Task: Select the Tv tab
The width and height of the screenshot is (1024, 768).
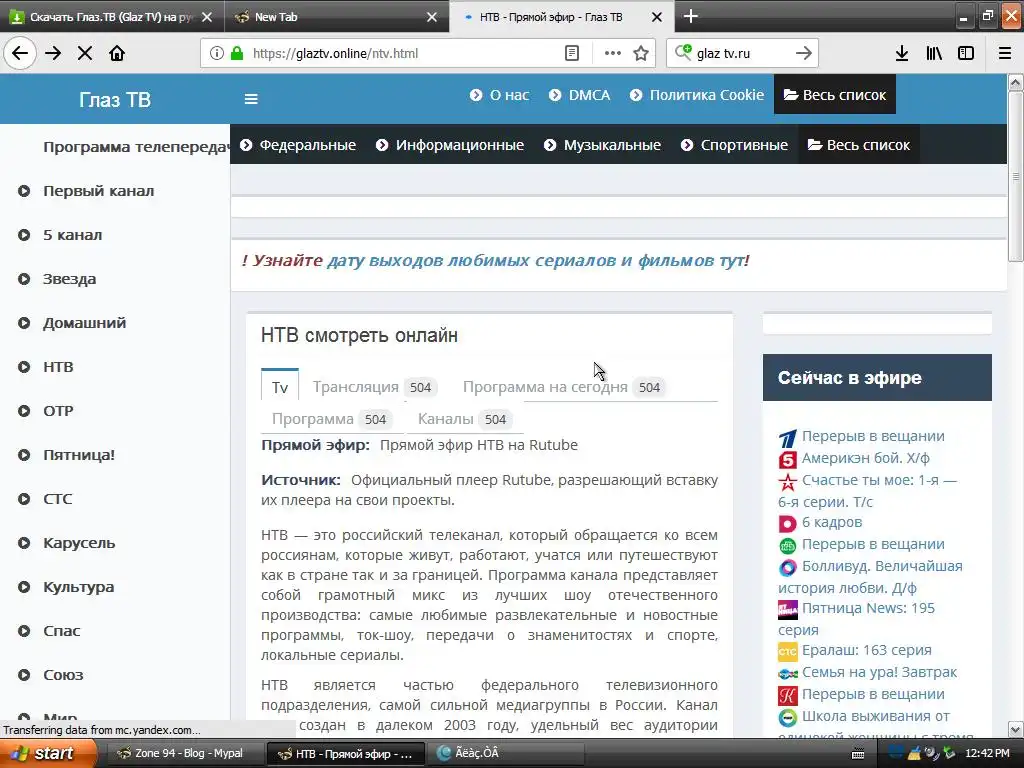Action: [x=280, y=387]
